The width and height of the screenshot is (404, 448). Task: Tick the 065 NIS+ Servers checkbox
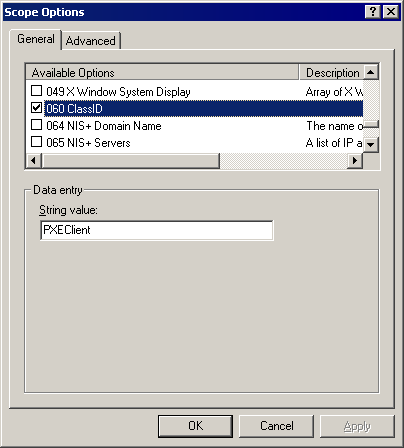click(36, 142)
